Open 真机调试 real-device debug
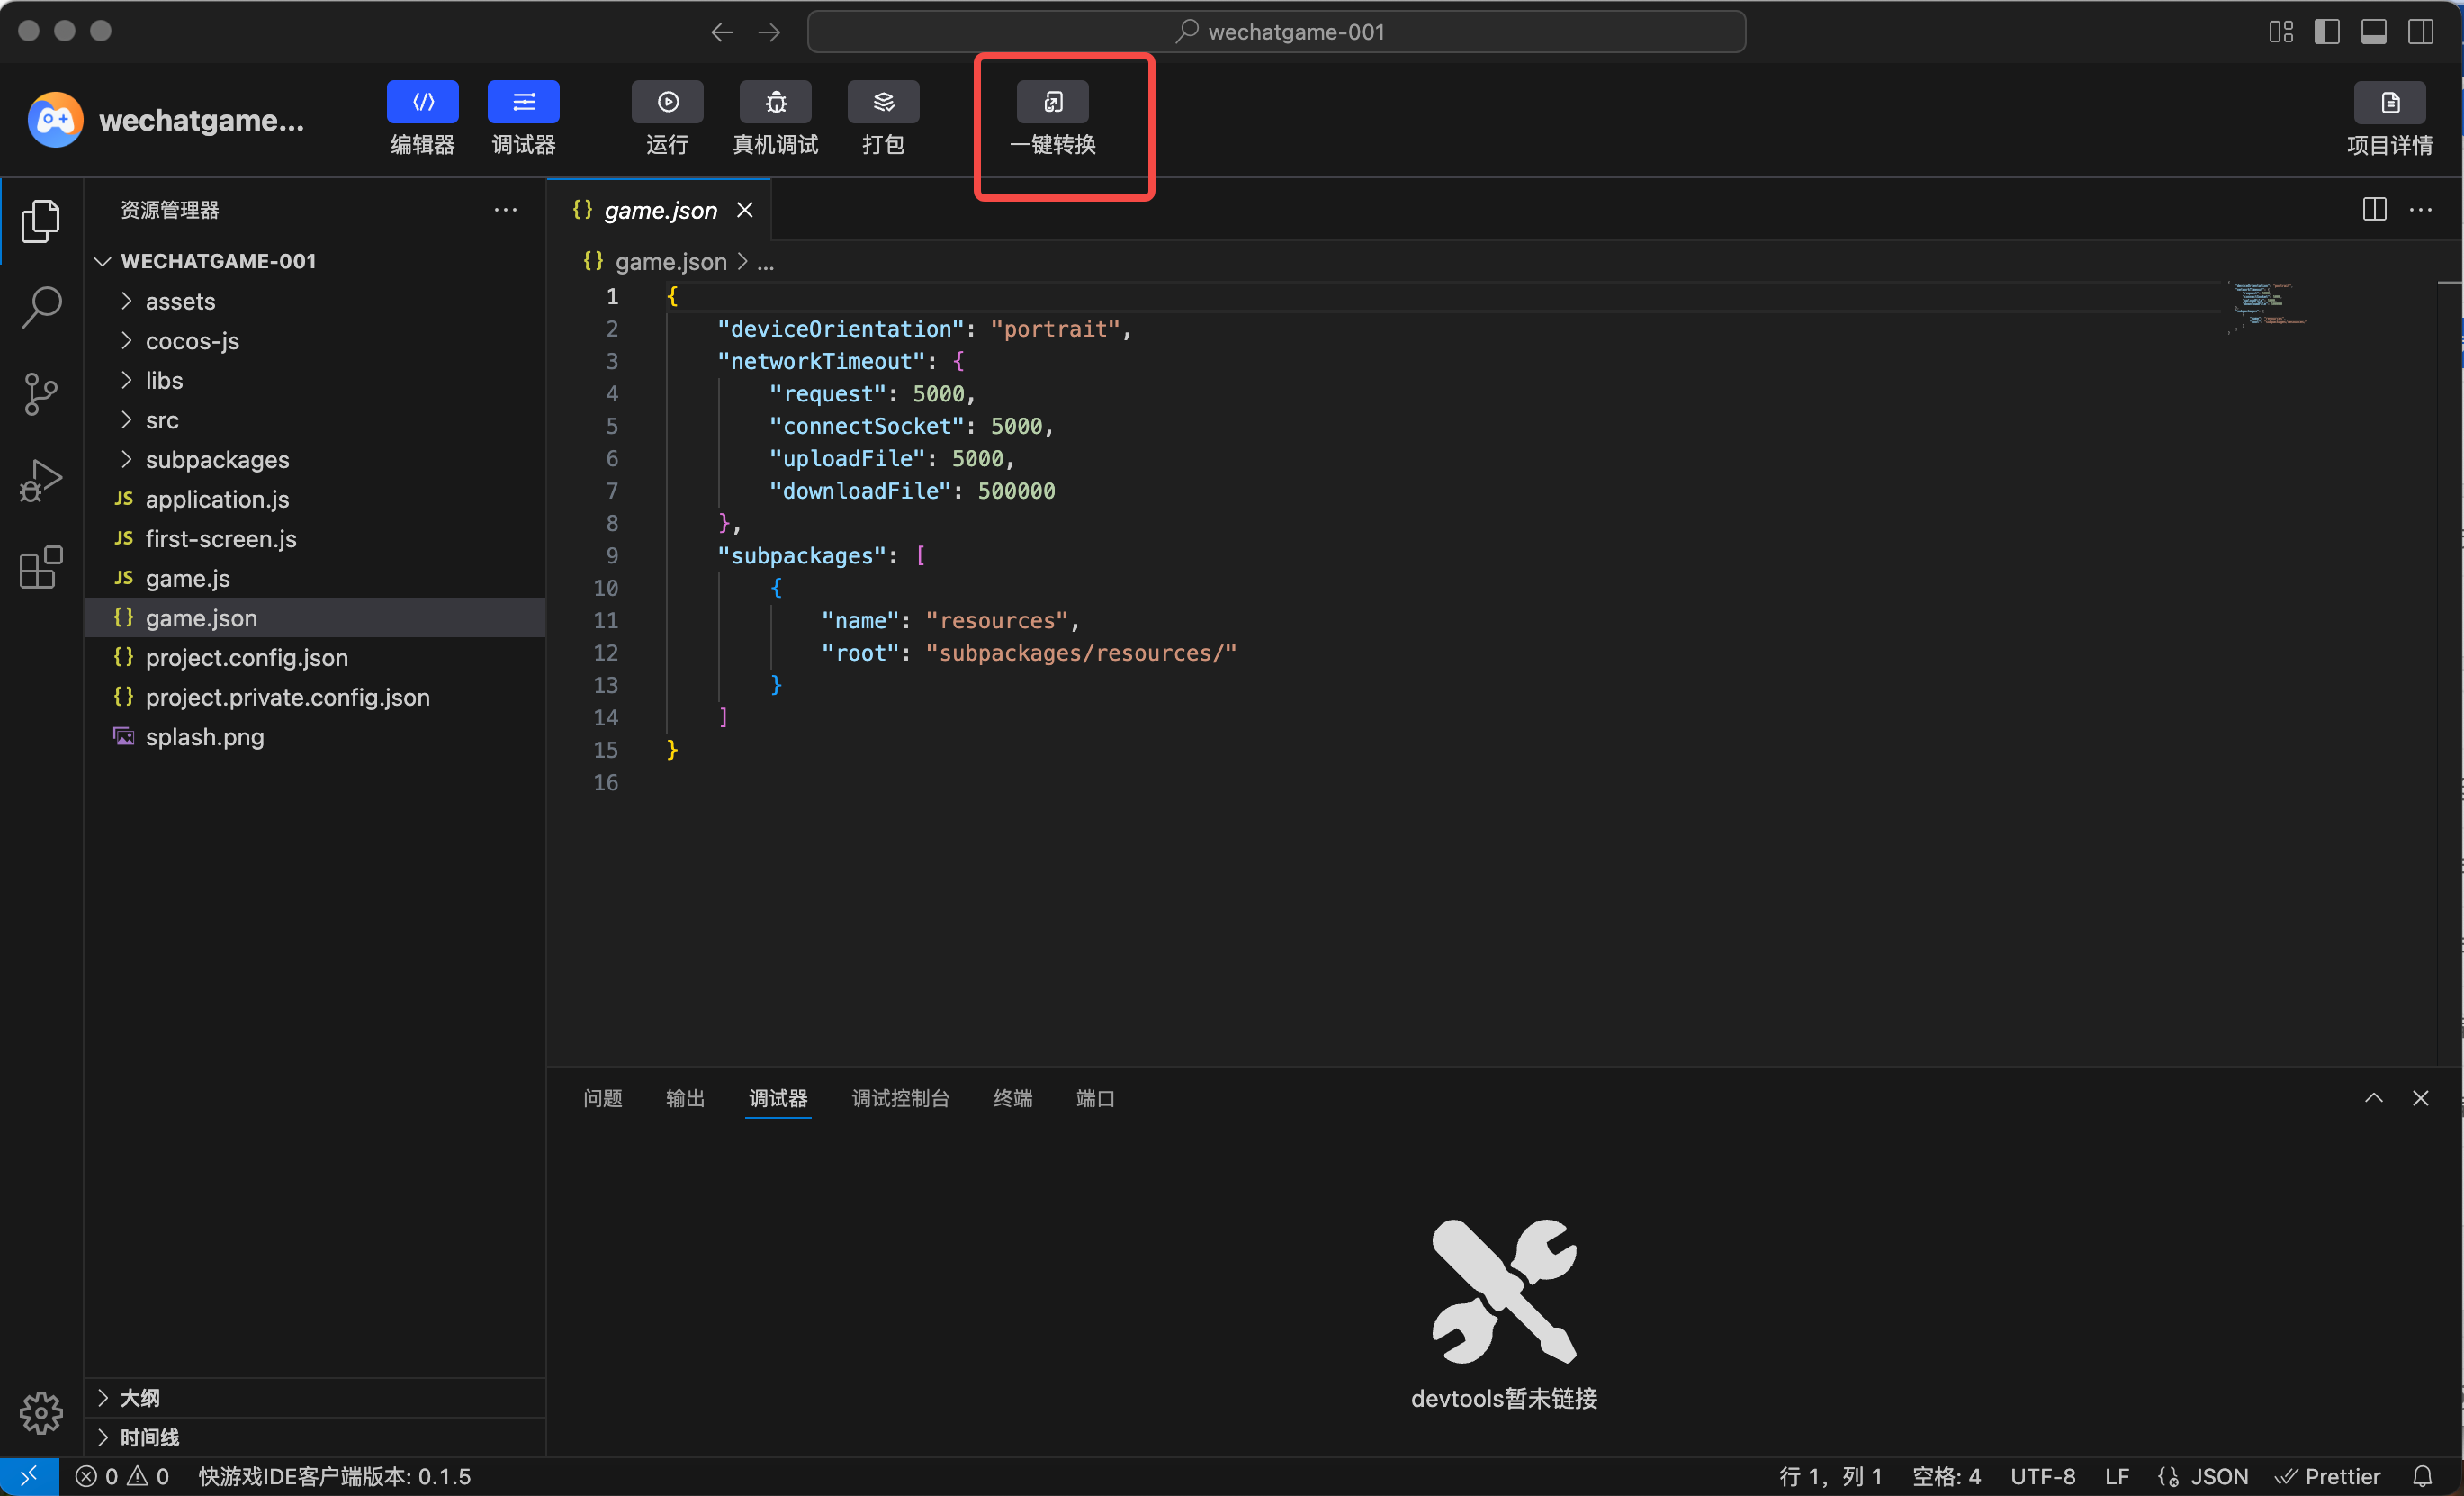 pyautogui.click(x=775, y=102)
